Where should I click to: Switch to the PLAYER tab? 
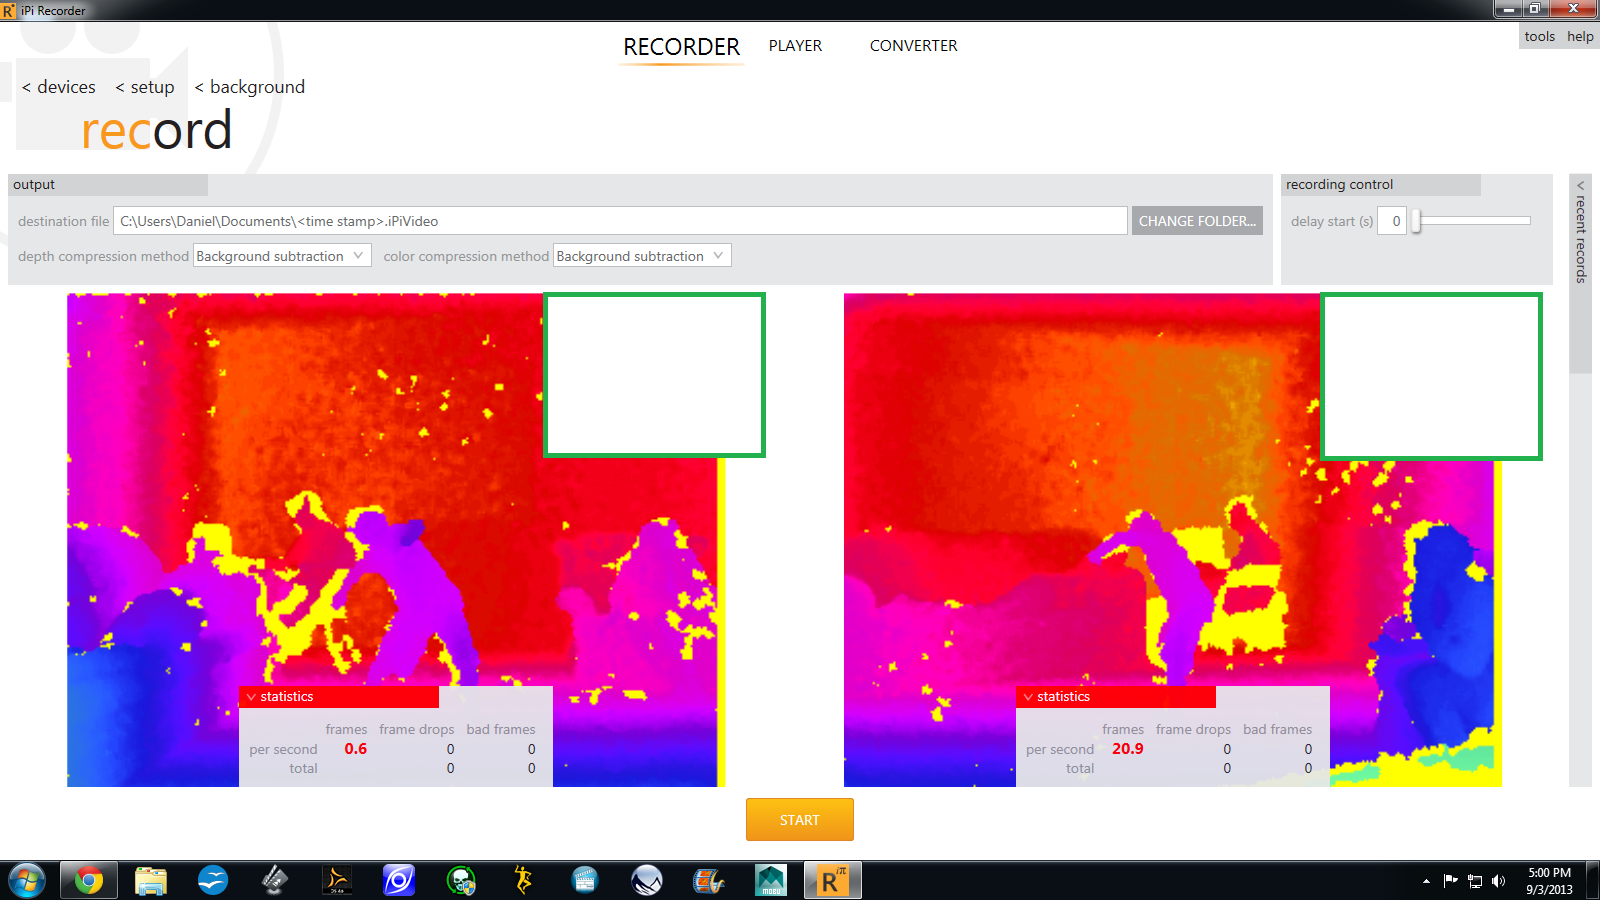tap(795, 46)
